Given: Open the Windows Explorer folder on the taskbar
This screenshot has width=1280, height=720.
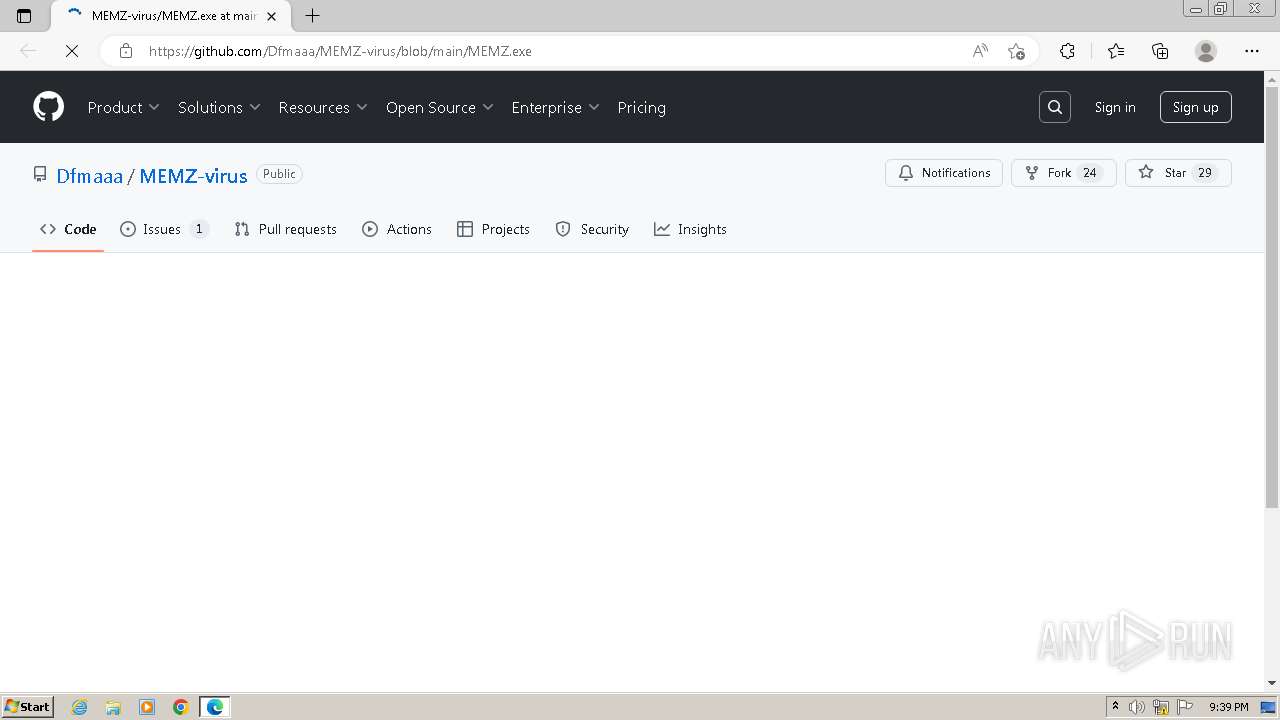Looking at the screenshot, I should [x=113, y=707].
